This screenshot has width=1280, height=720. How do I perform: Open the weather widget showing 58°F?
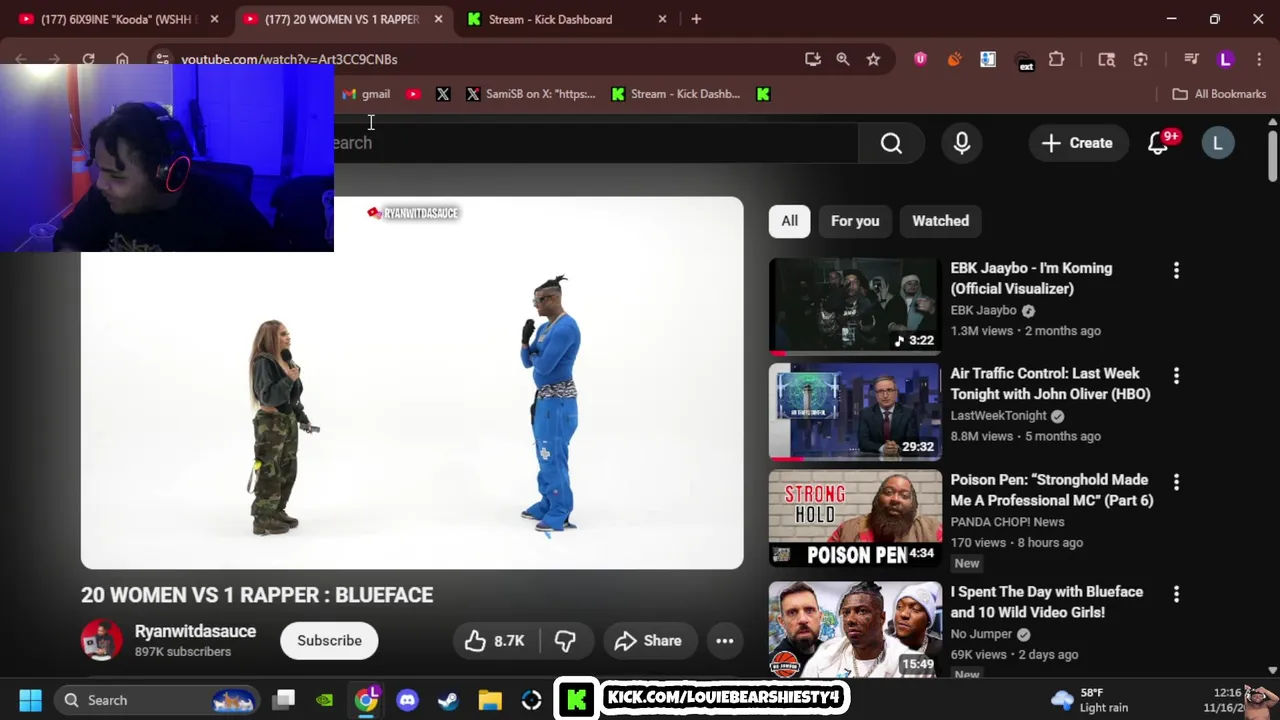pyautogui.click(x=1090, y=700)
